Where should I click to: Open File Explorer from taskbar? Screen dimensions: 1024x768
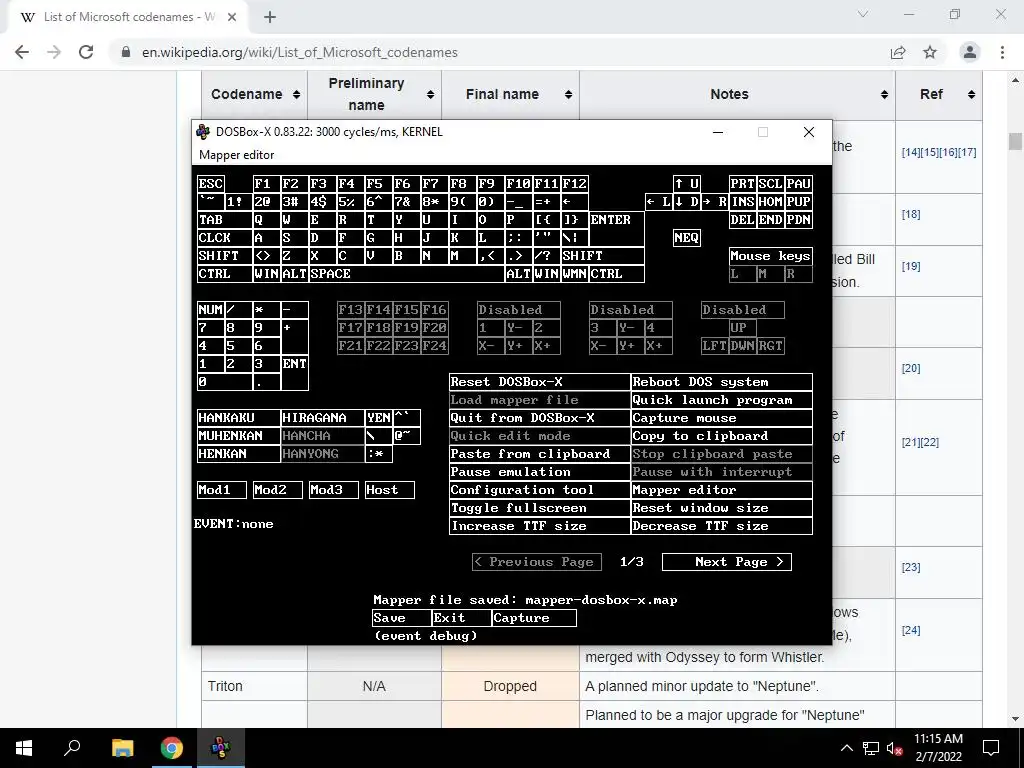click(x=122, y=748)
